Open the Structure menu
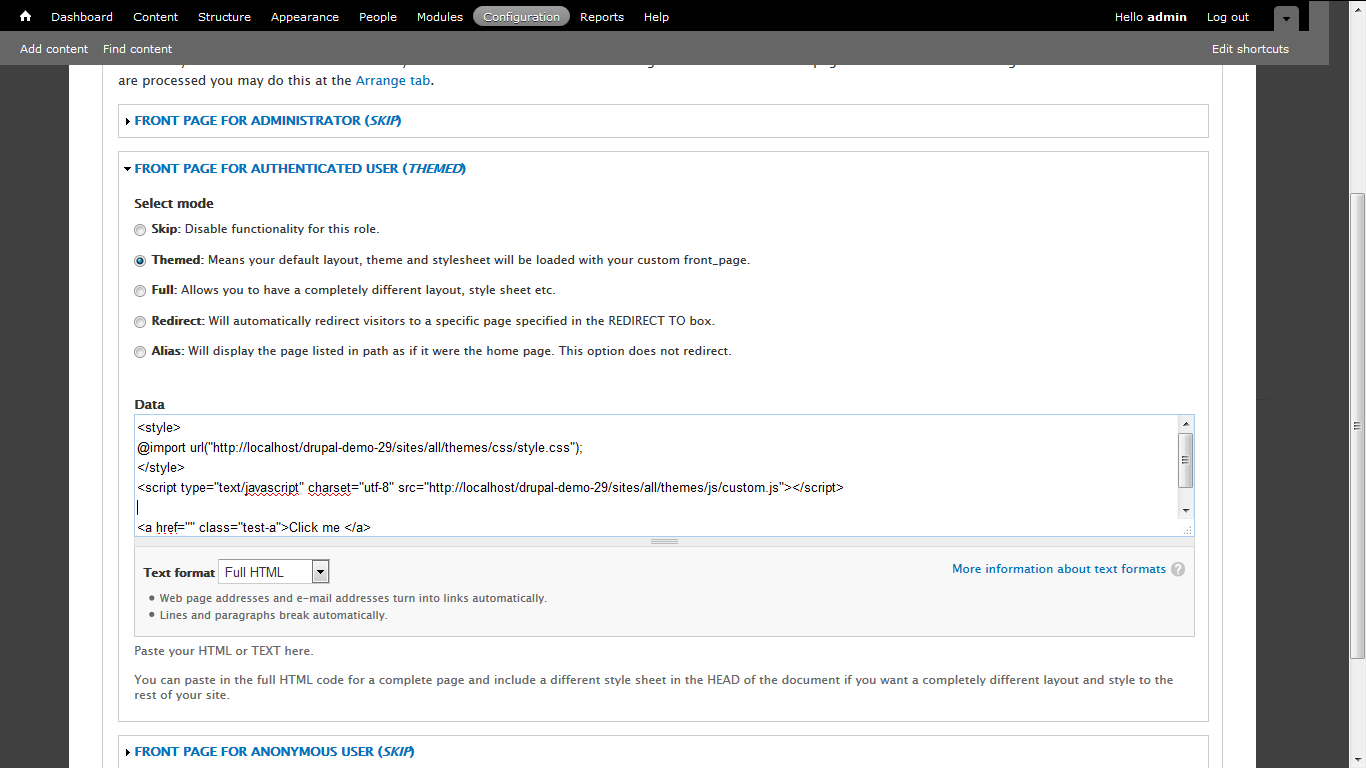The image size is (1366, 768). tap(224, 17)
